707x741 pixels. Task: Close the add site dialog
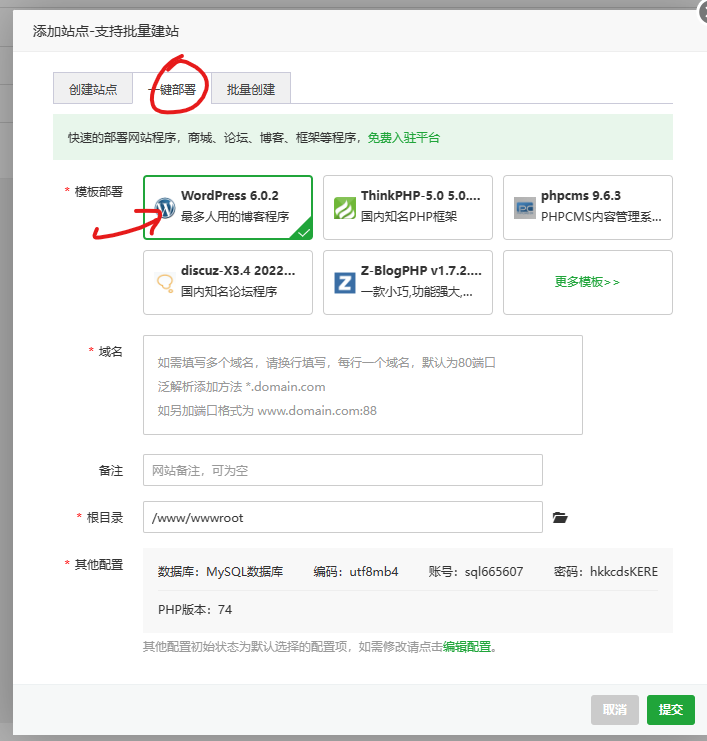pos(702,14)
